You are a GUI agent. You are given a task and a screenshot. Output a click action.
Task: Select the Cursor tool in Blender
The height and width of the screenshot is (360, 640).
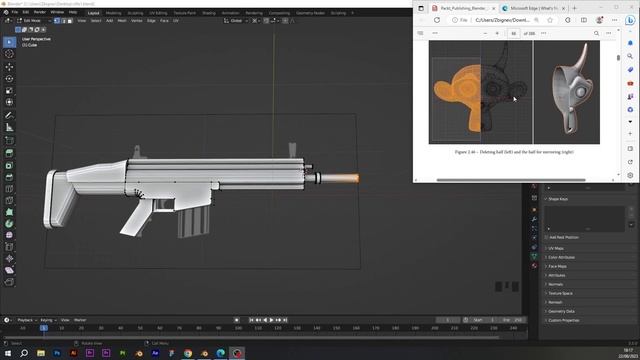pos(9,54)
